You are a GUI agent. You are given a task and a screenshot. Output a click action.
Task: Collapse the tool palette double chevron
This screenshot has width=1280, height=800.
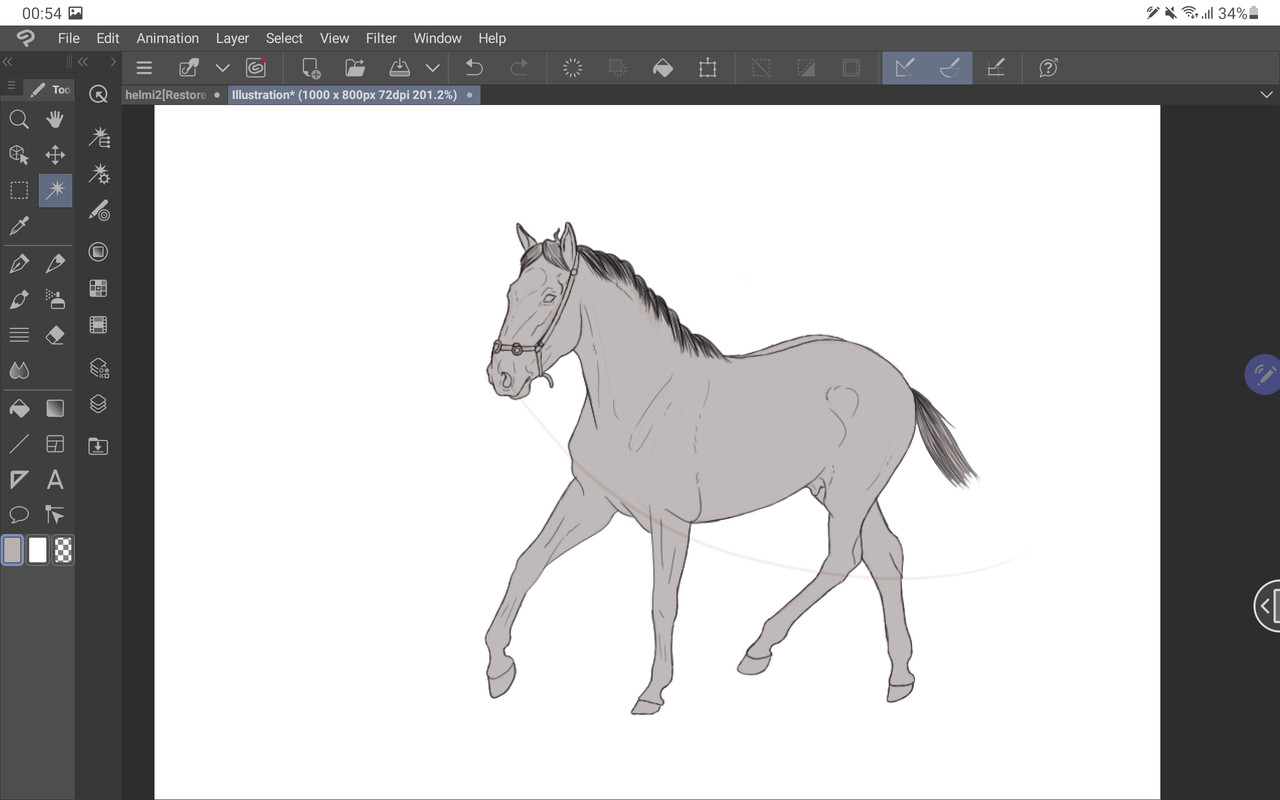pos(8,62)
